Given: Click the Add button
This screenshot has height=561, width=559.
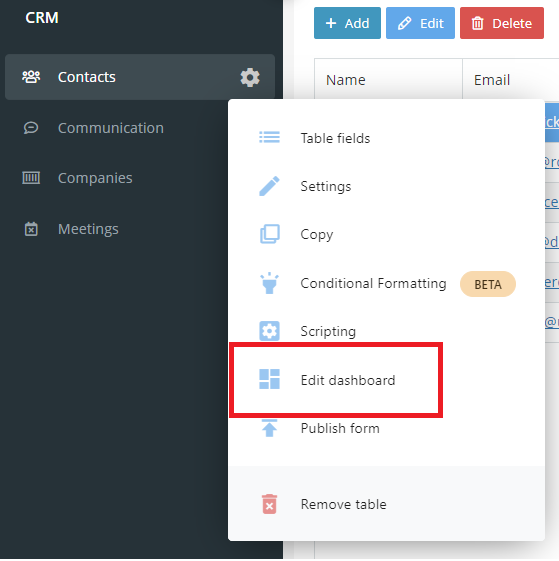Looking at the screenshot, I should coord(347,23).
